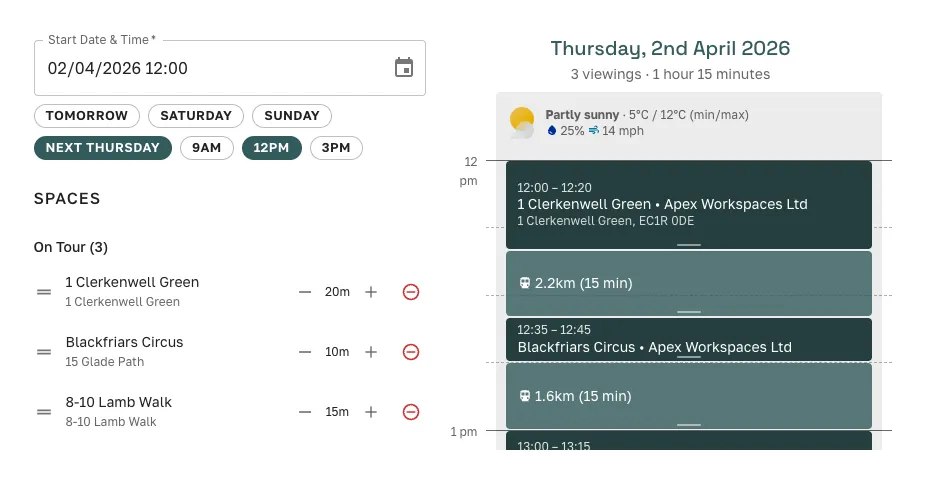Select the Tomorrow date chip

pyautogui.click(x=87, y=116)
